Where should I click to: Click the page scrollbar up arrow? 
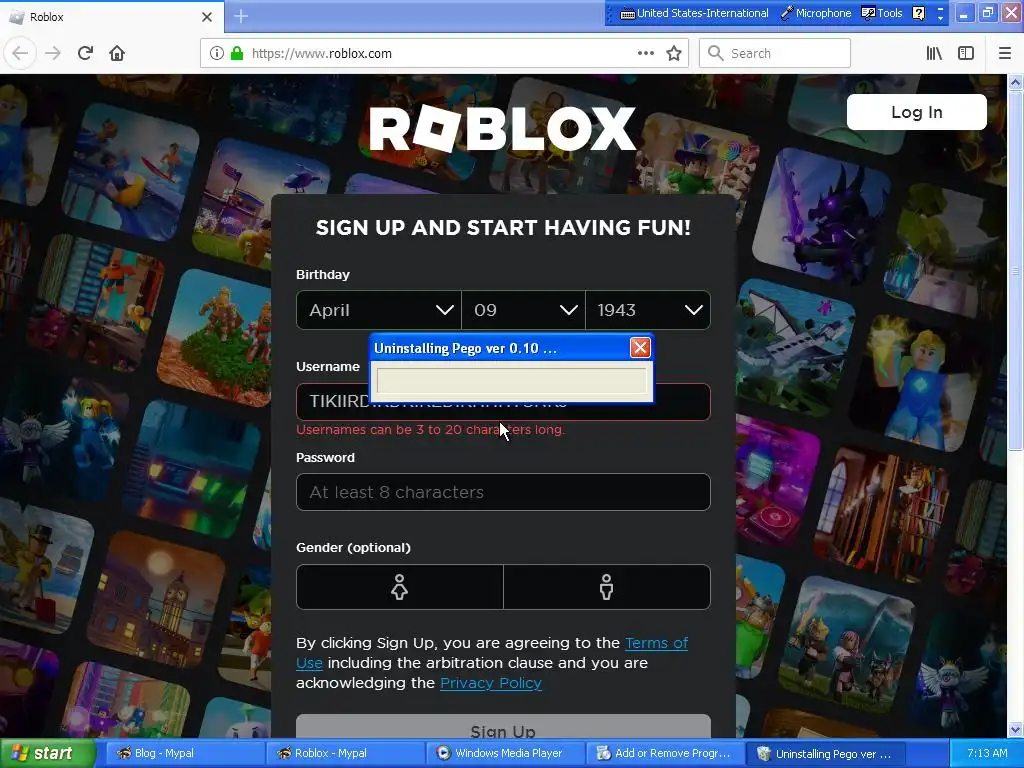click(x=1015, y=82)
